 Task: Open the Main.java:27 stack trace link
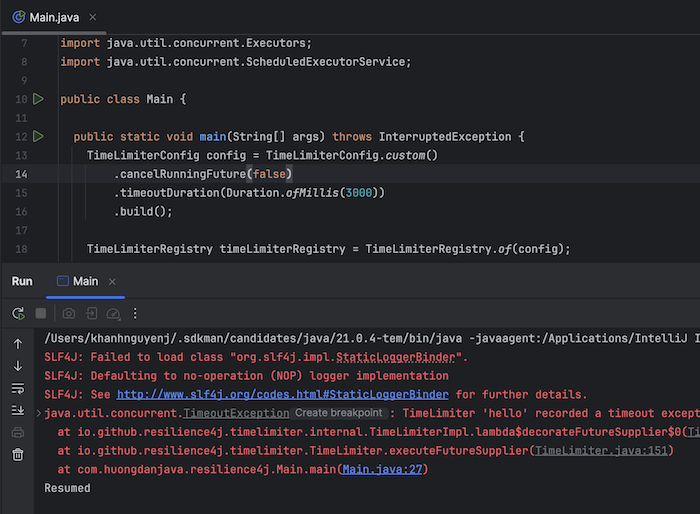[x=382, y=470]
